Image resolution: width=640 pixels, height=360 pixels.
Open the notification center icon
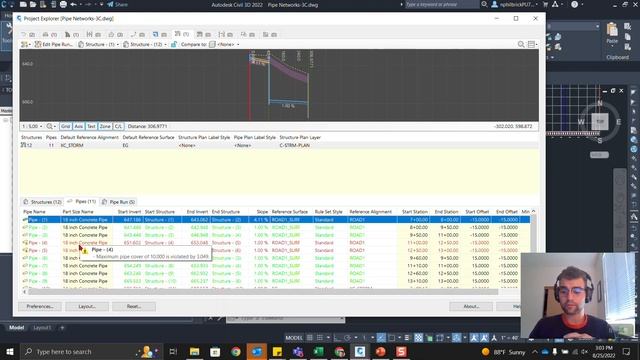pyautogui.click(x=627, y=351)
